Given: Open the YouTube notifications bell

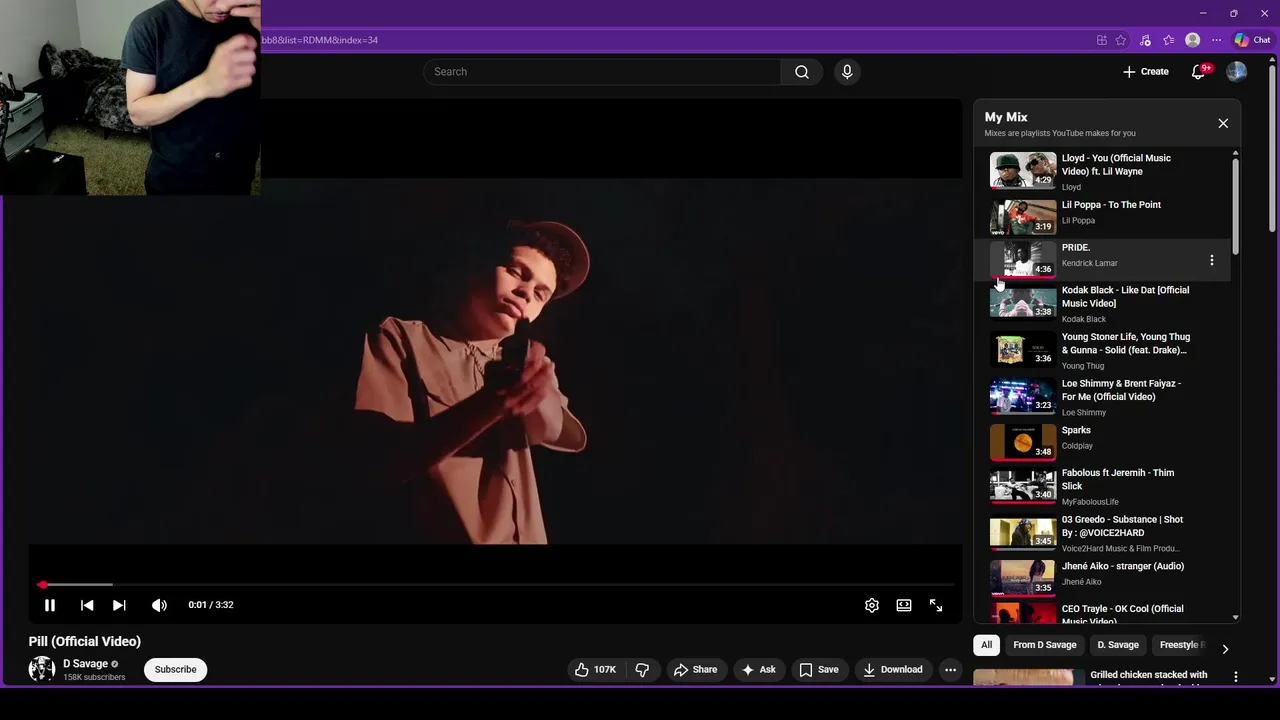Looking at the screenshot, I should tap(1199, 71).
